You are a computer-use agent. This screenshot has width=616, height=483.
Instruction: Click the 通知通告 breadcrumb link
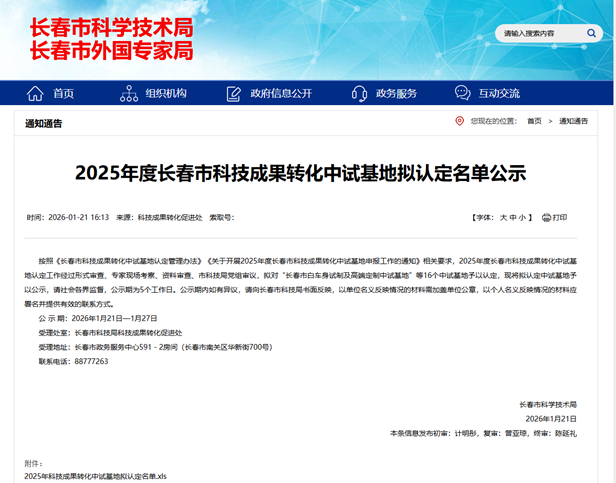click(574, 121)
